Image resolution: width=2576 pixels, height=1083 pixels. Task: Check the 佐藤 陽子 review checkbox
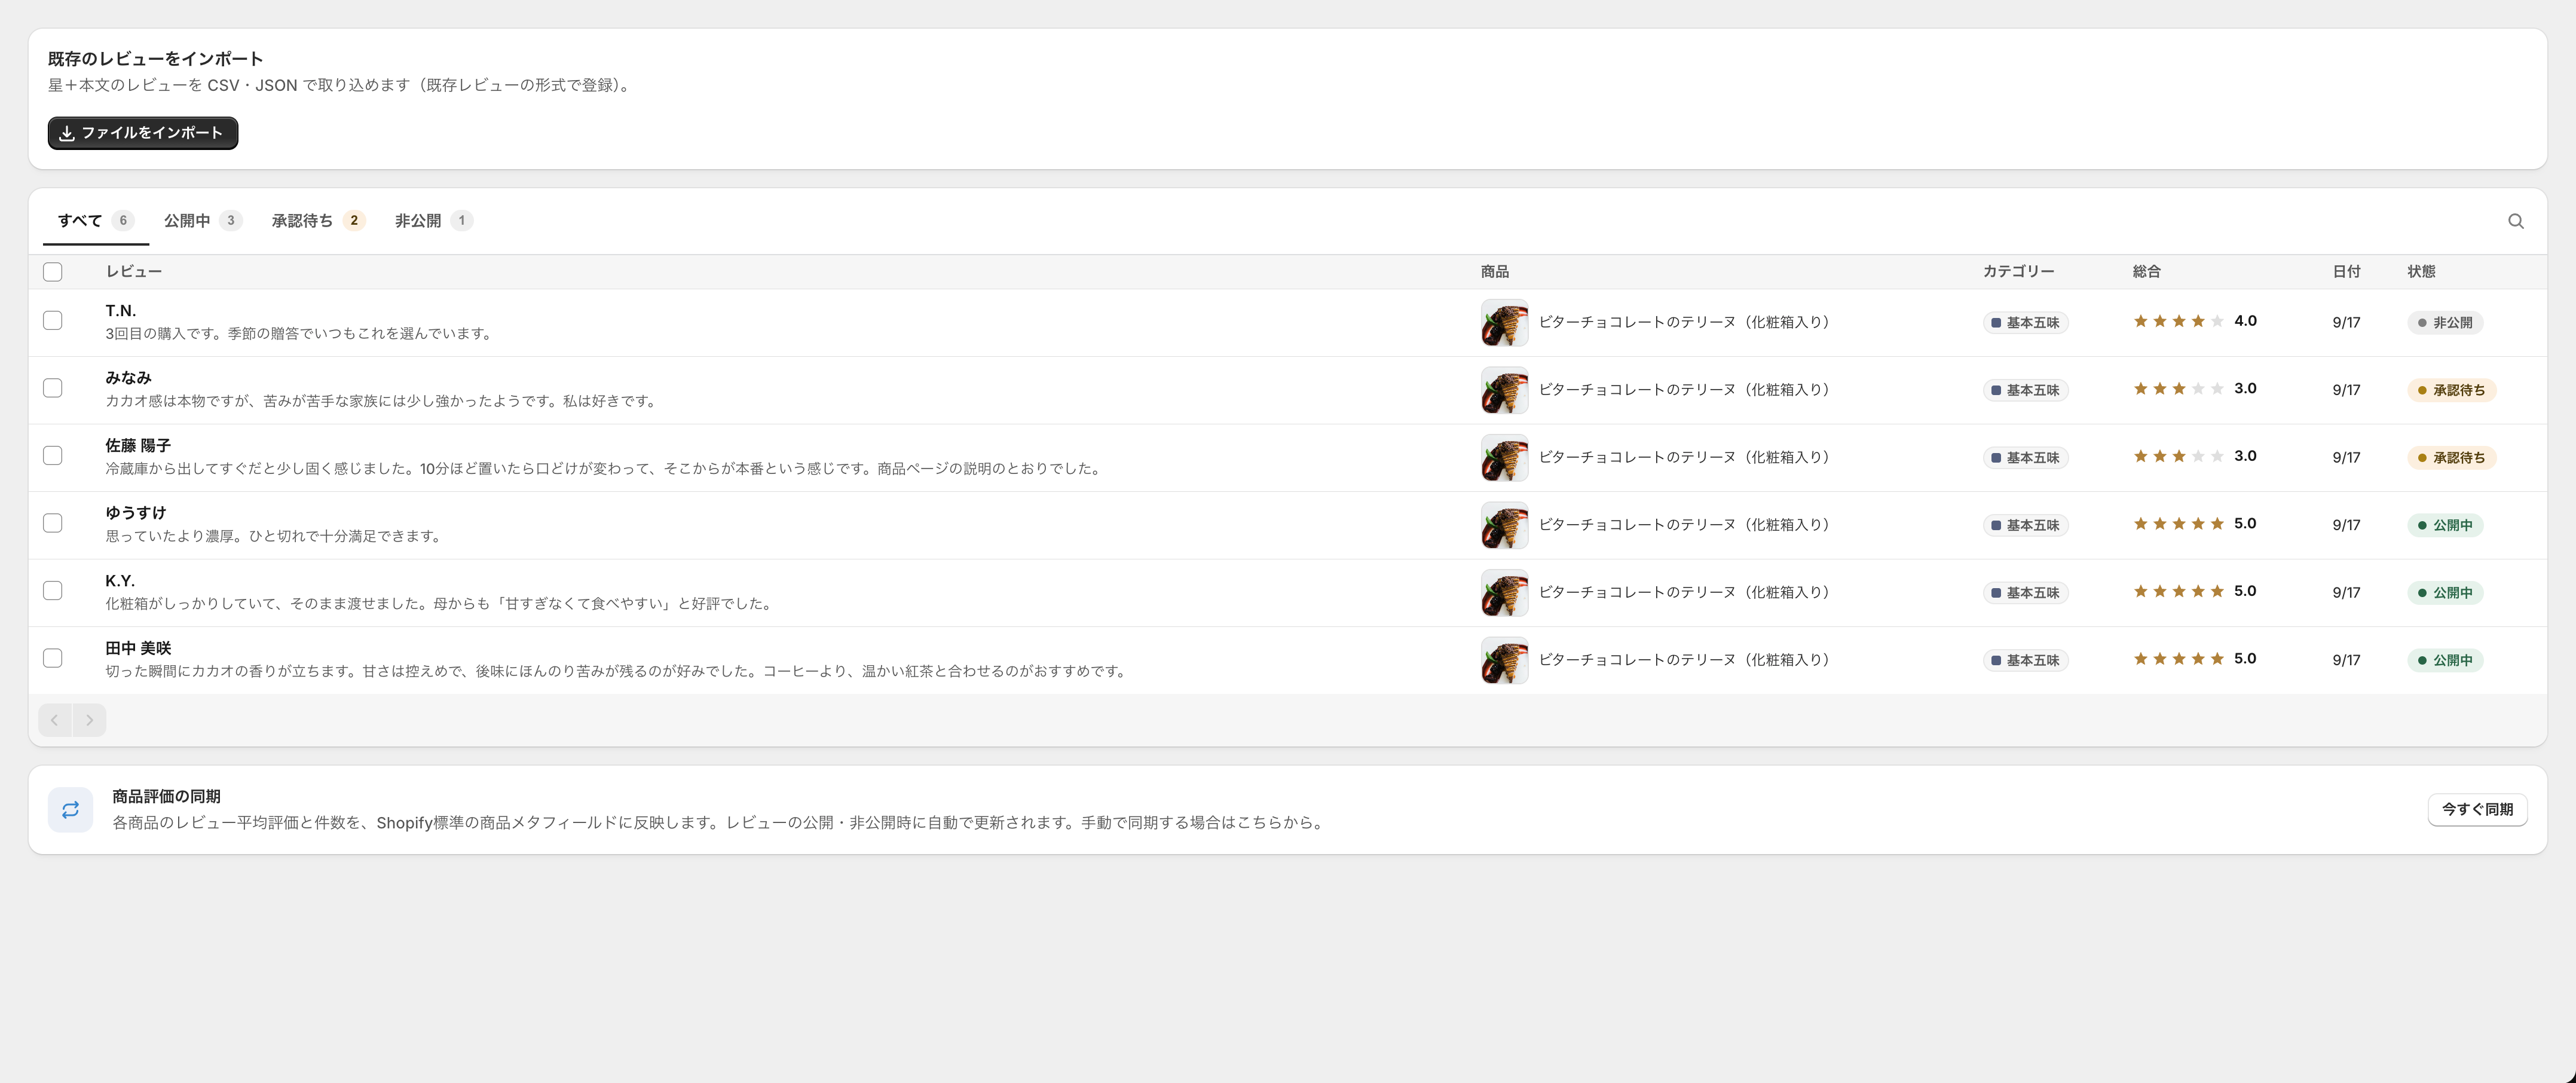53,455
